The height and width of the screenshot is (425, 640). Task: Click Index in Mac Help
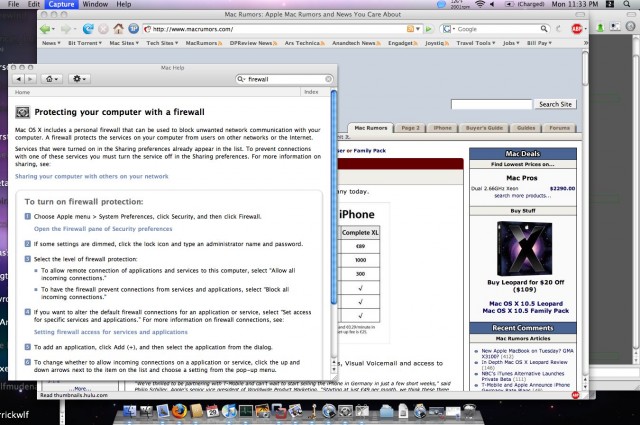coord(311,92)
